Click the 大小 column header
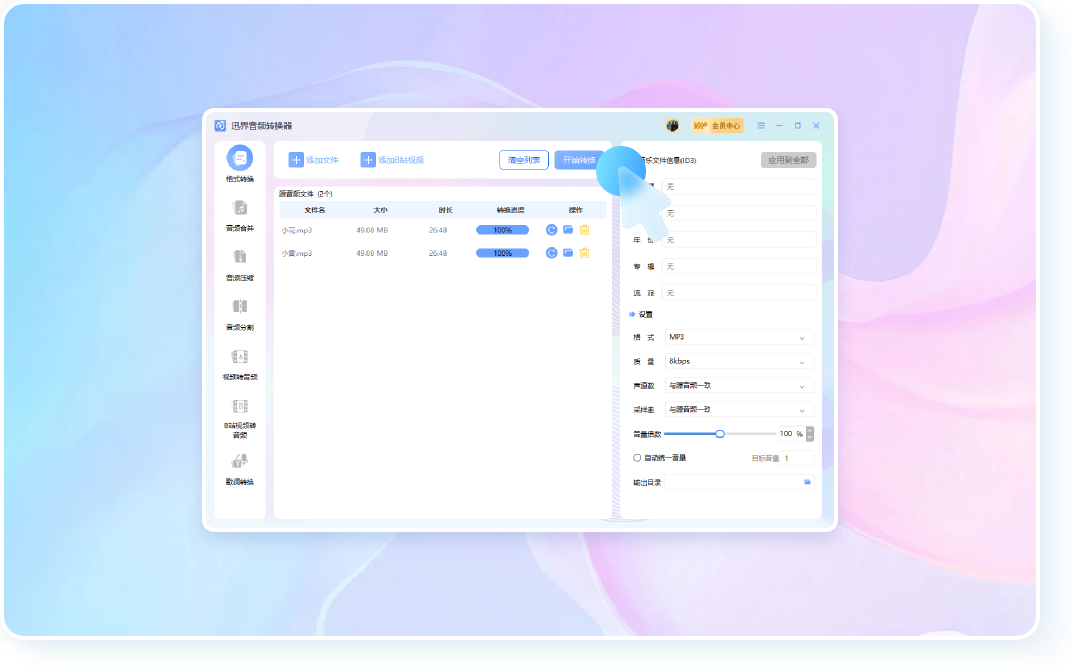Image resolution: width=1072 pixels, height=672 pixels. coord(380,210)
